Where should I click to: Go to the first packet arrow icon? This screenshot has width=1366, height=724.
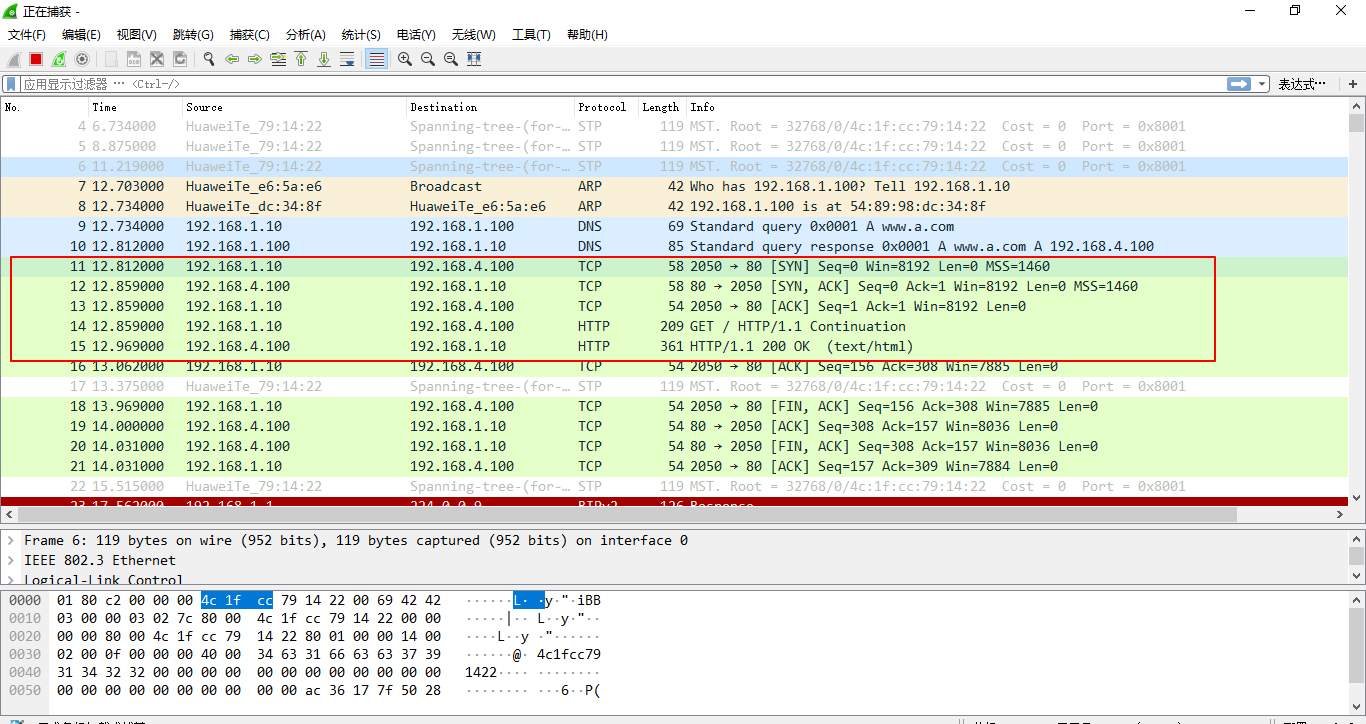tap(302, 59)
